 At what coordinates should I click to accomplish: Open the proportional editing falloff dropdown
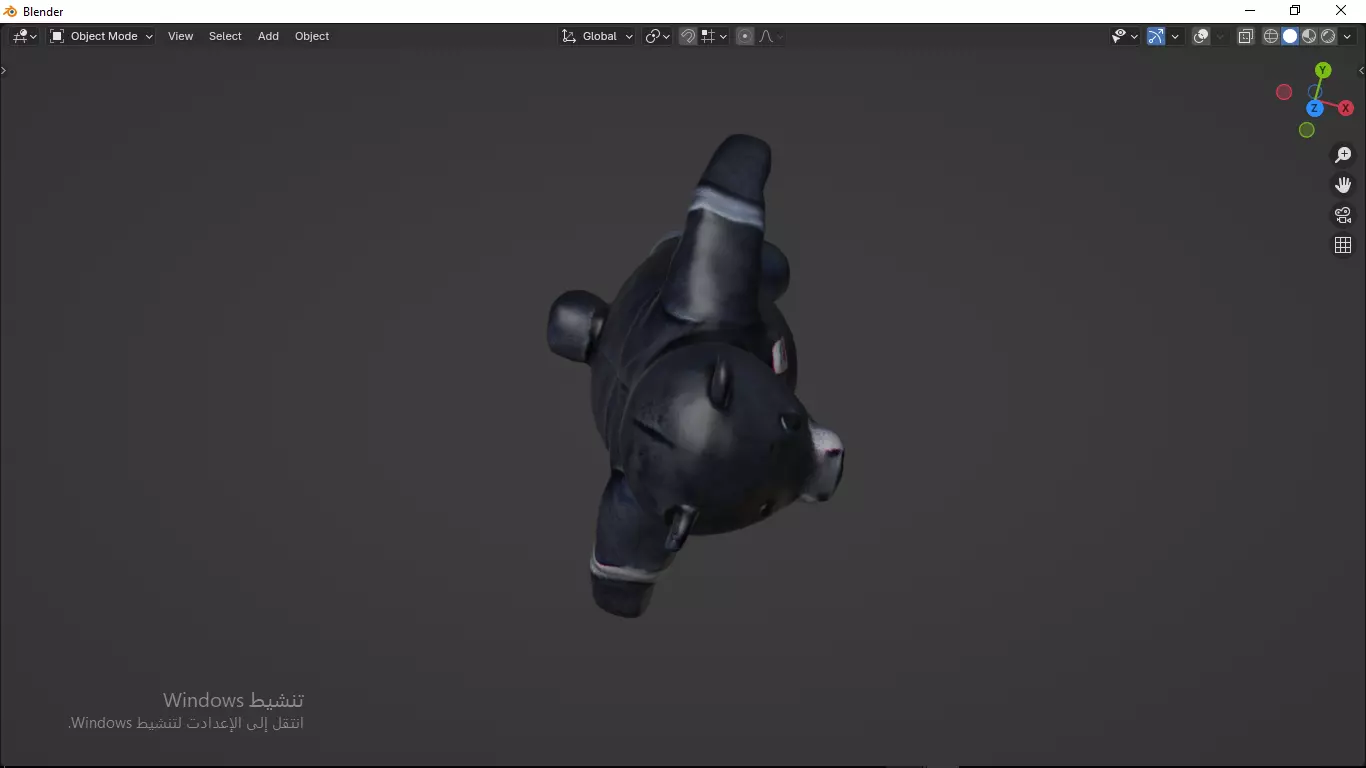(770, 36)
